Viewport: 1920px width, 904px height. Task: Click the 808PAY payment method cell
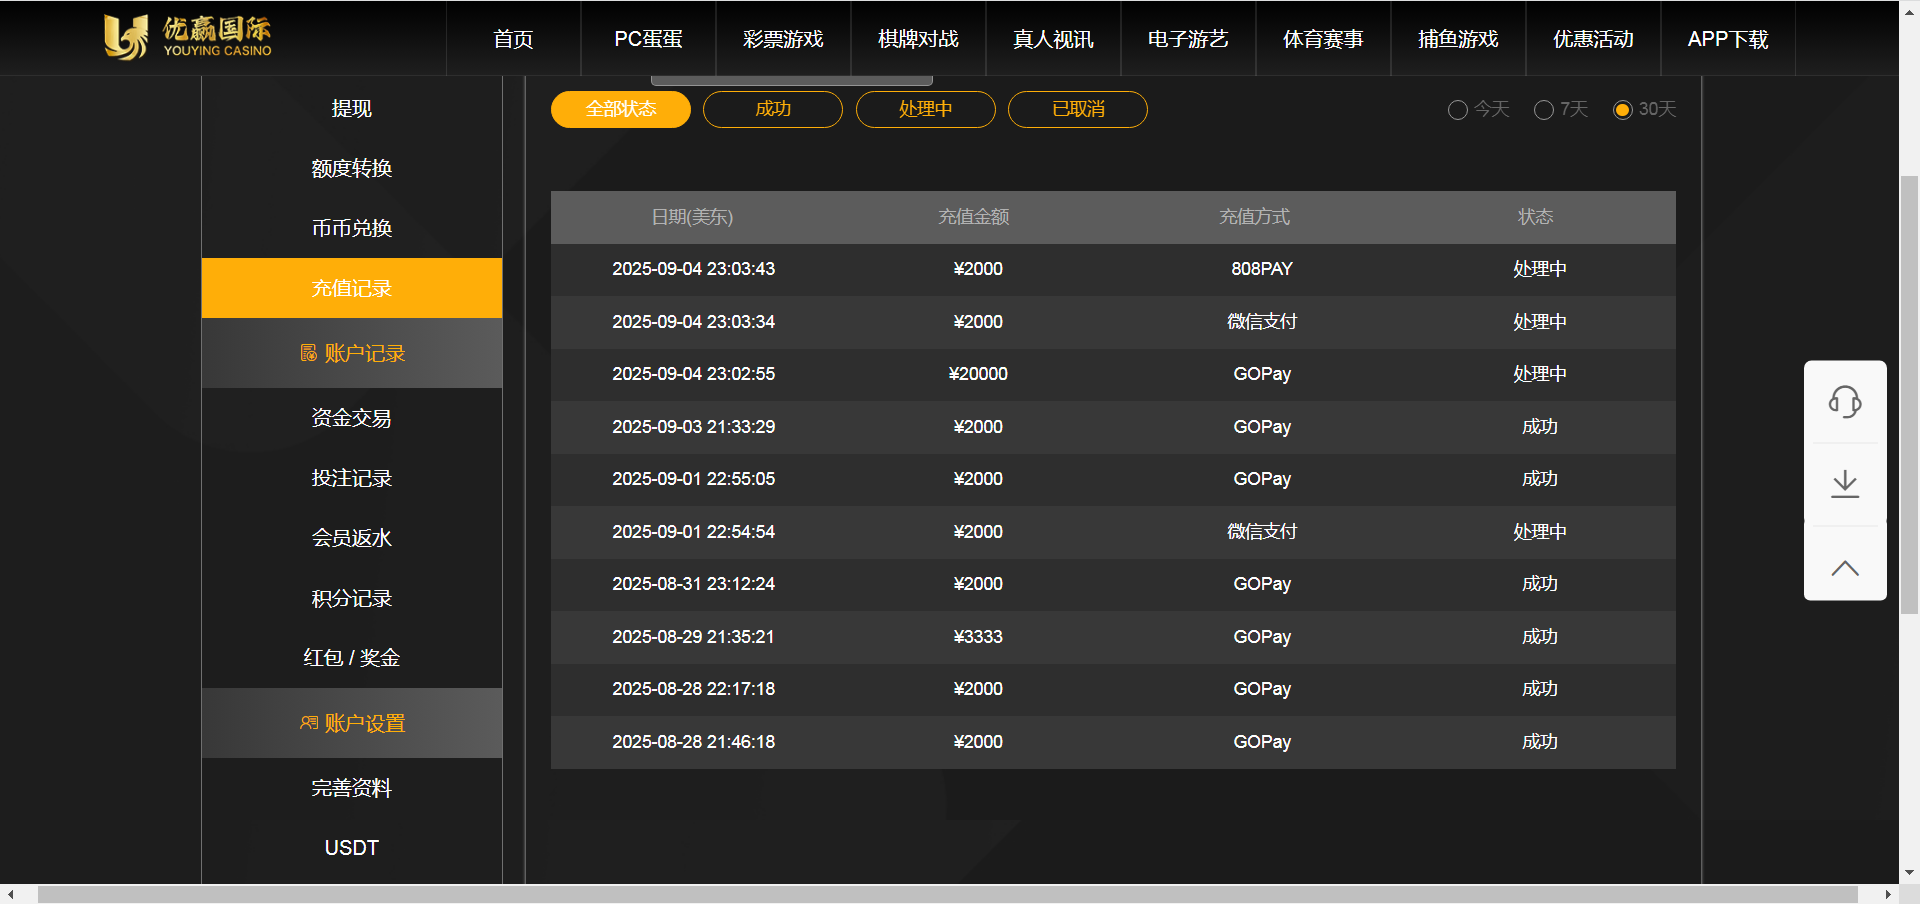pyautogui.click(x=1262, y=269)
